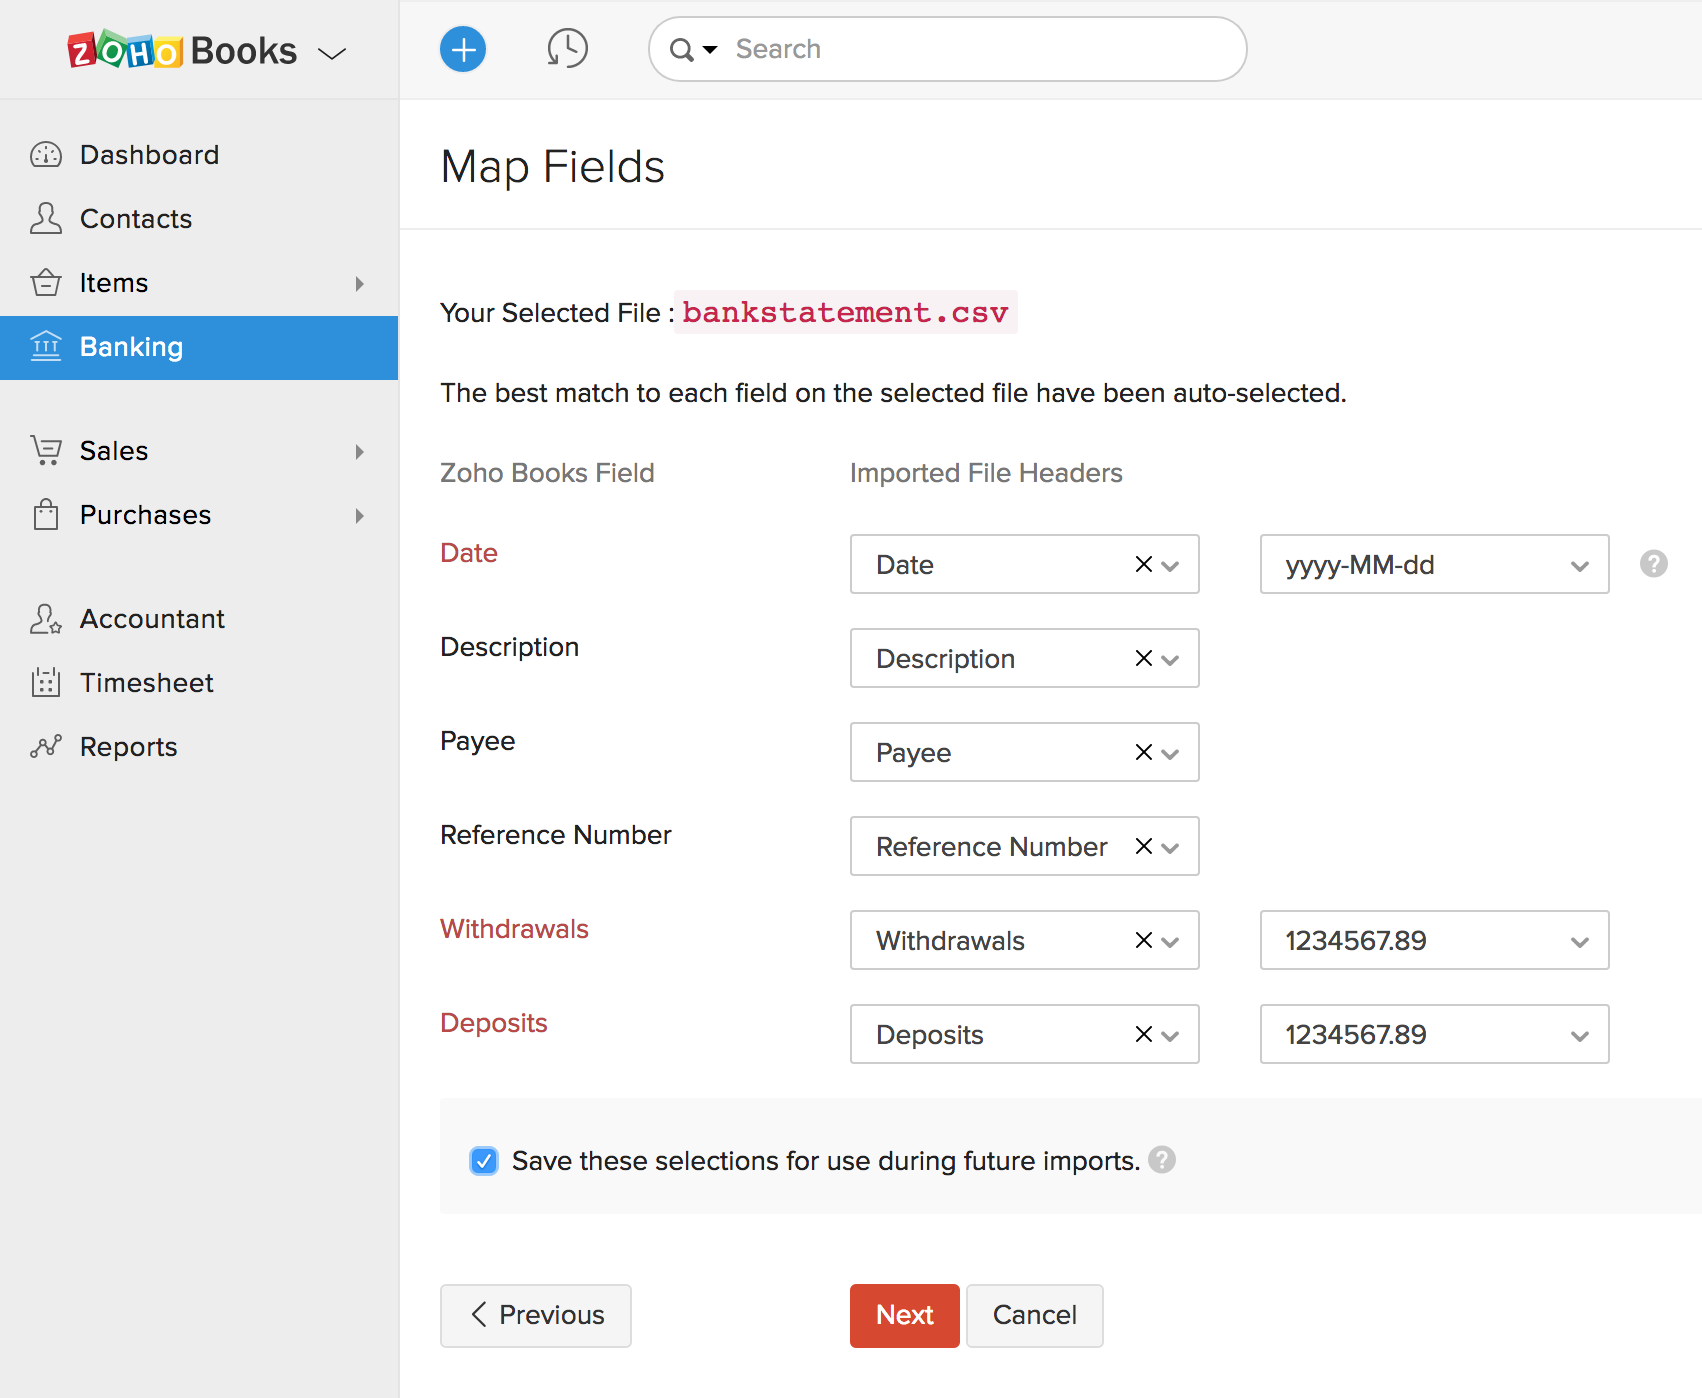Image resolution: width=1702 pixels, height=1398 pixels.
Task: Click the Previous button
Action: coord(536,1315)
